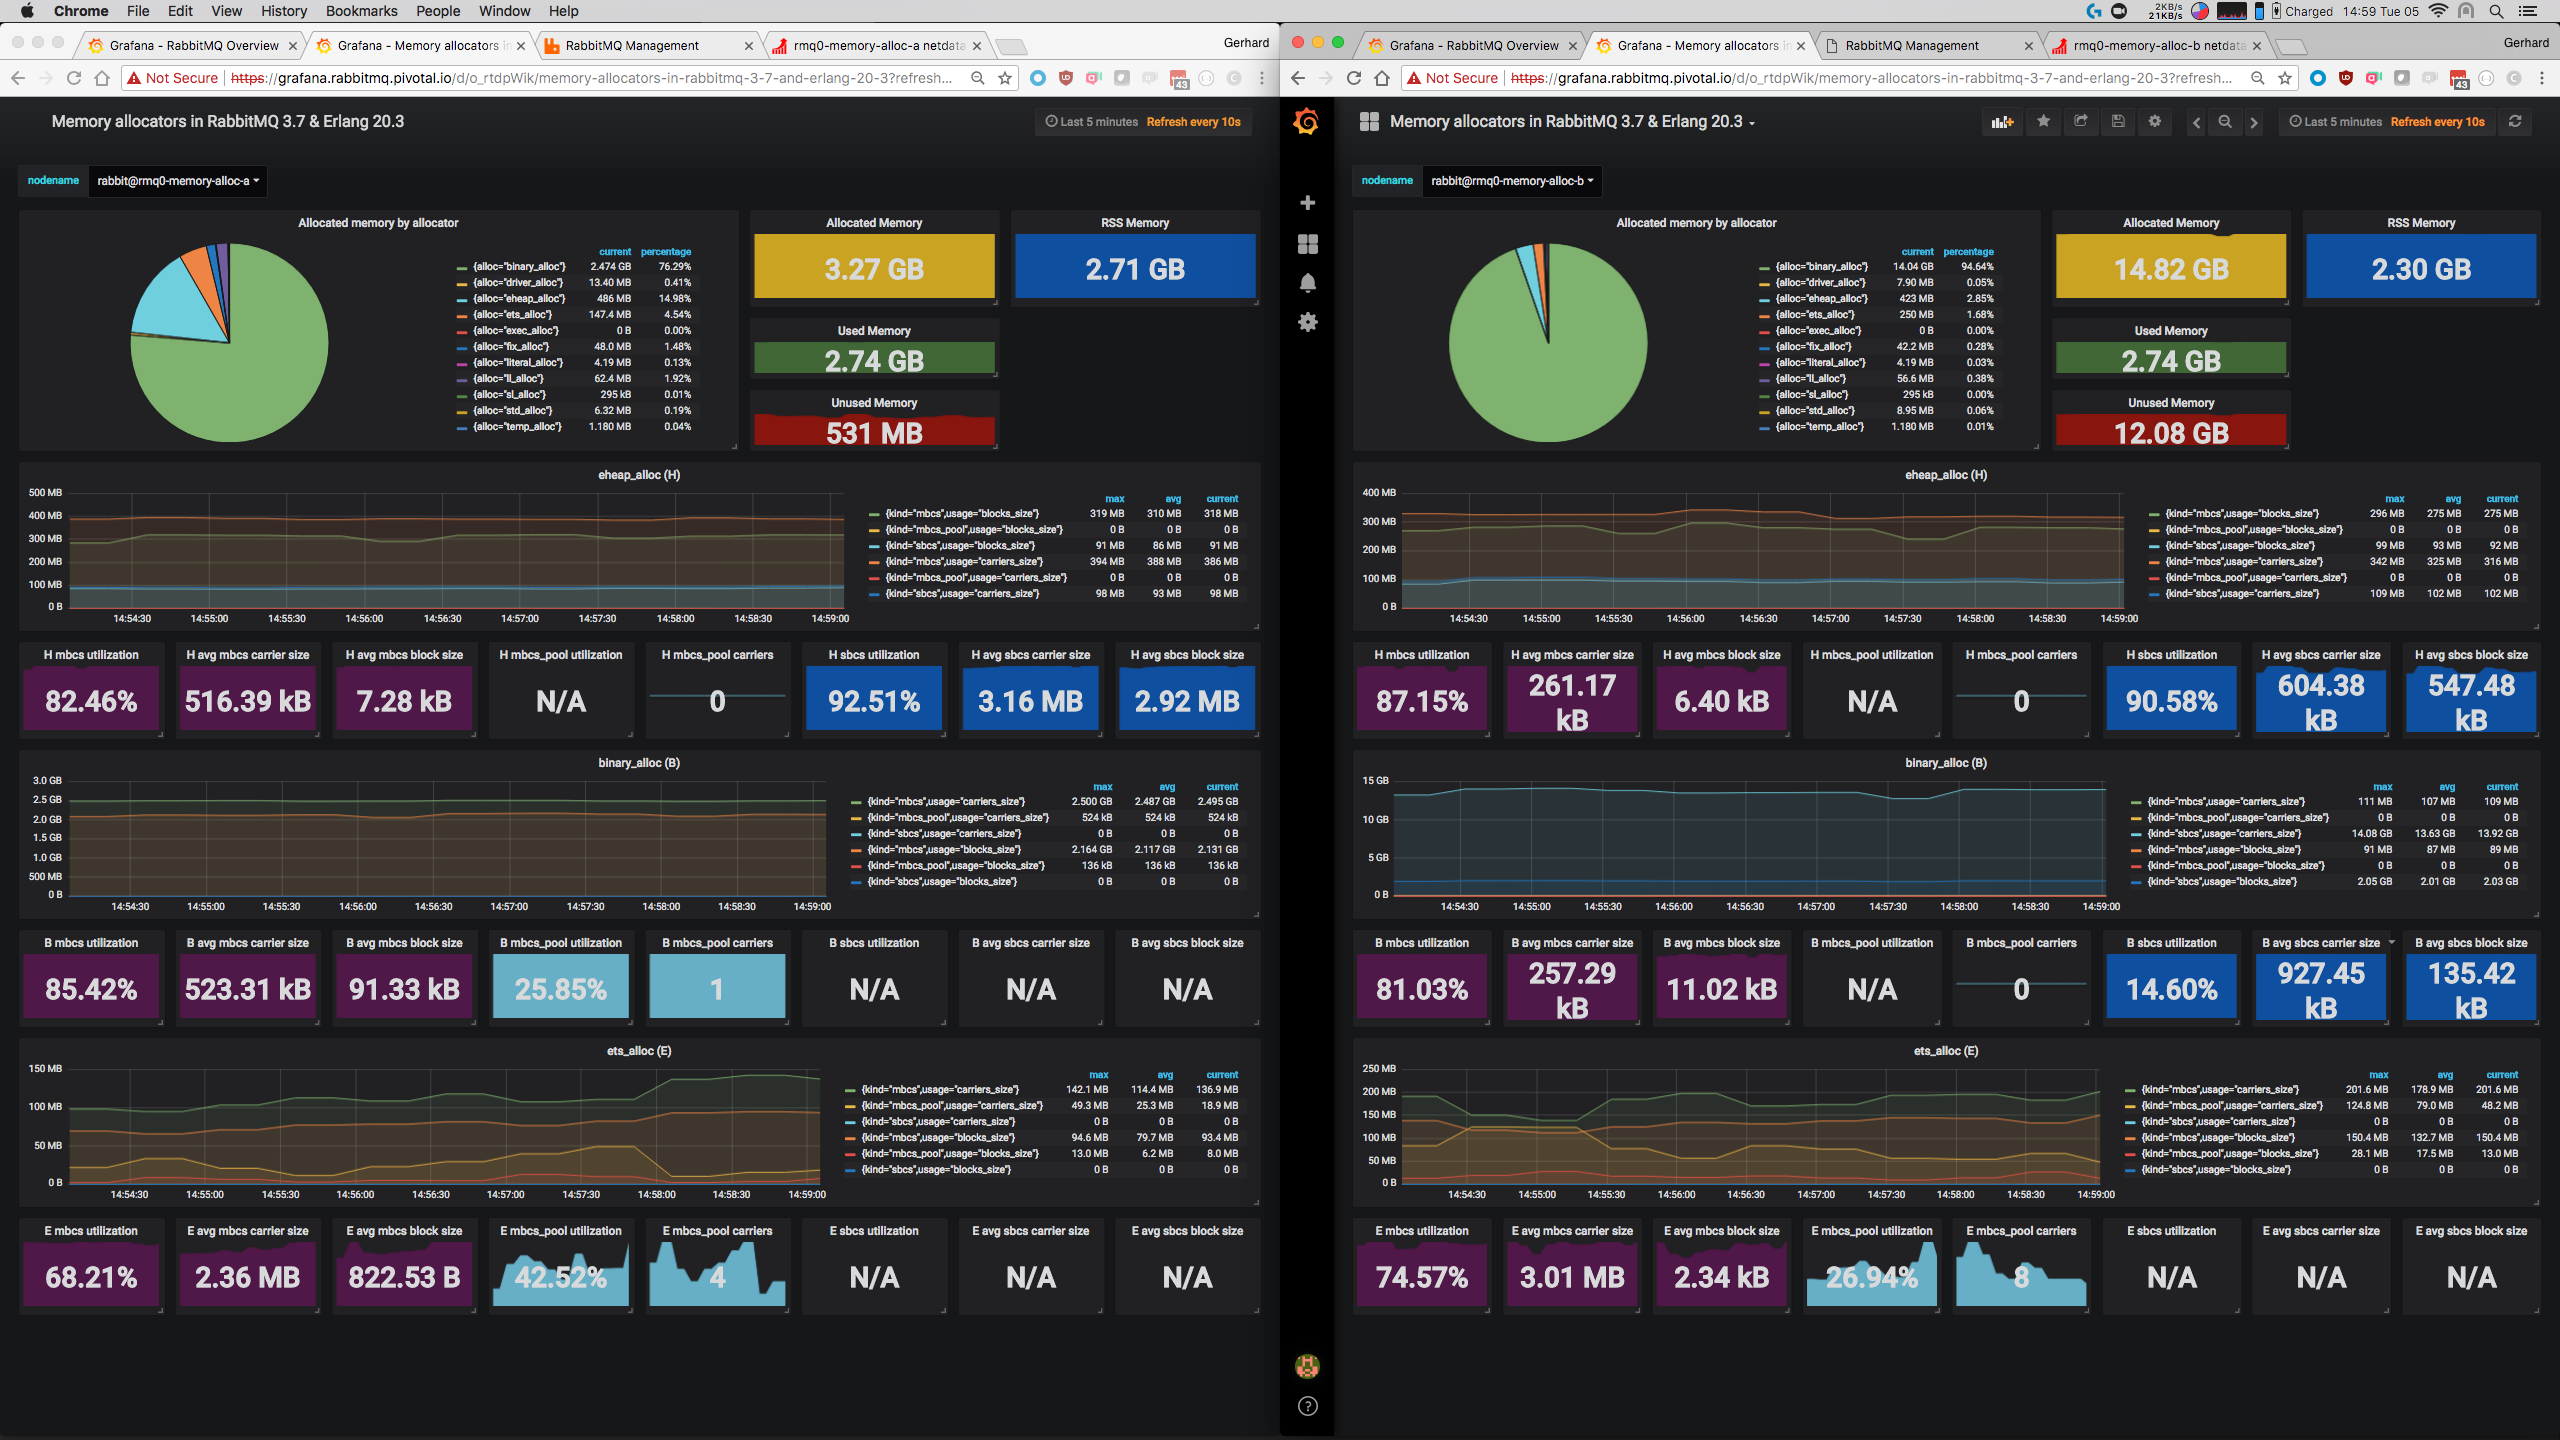
Task: Sort right binary_alloc legend by avg
Action: (2447, 787)
